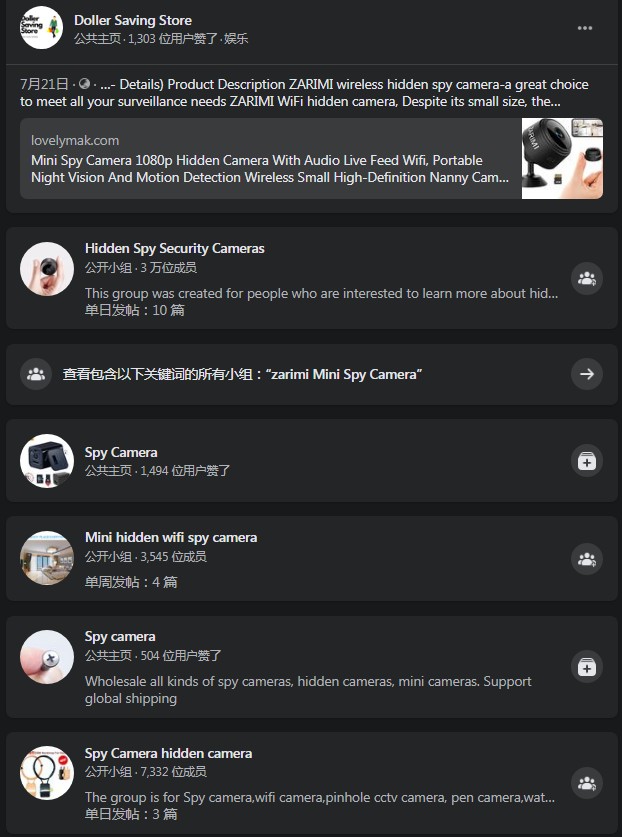Open the Doller Saving Store profile picture
622x837 pixels.
42,28
